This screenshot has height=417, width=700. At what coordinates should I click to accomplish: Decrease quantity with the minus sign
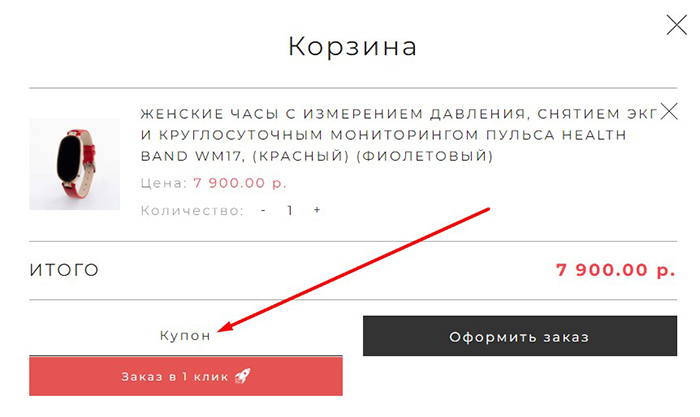263,211
